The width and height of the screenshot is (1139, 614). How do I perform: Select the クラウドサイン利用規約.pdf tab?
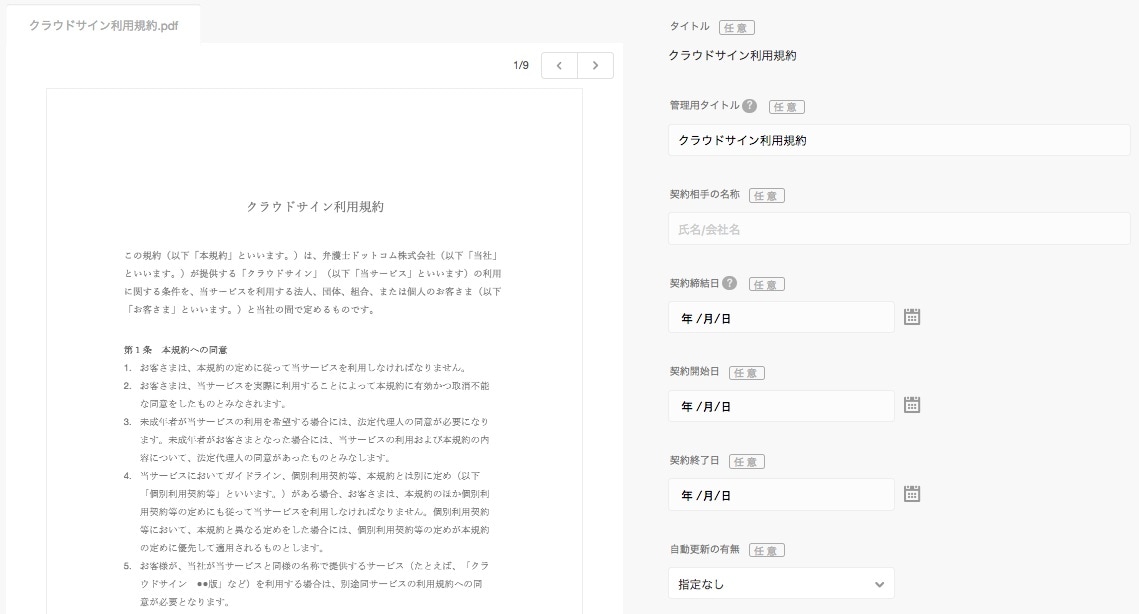click(103, 25)
